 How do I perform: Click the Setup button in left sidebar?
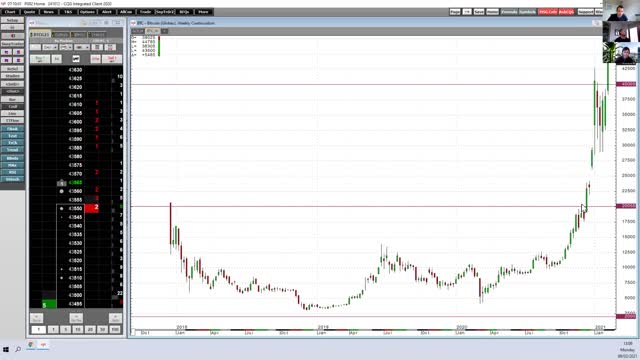12,20
